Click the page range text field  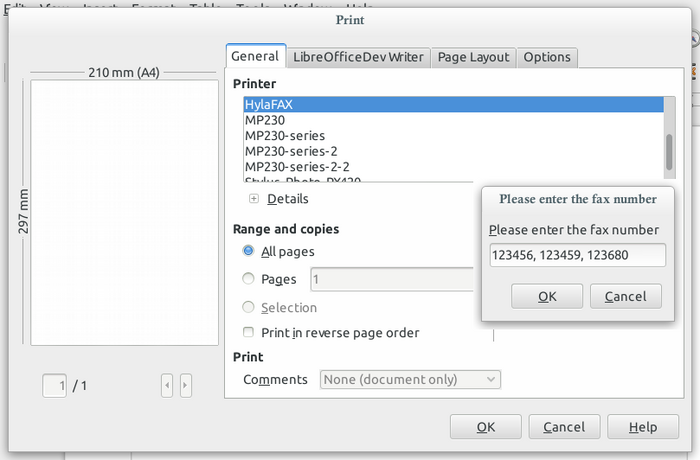pyautogui.click(x=390, y=279)
